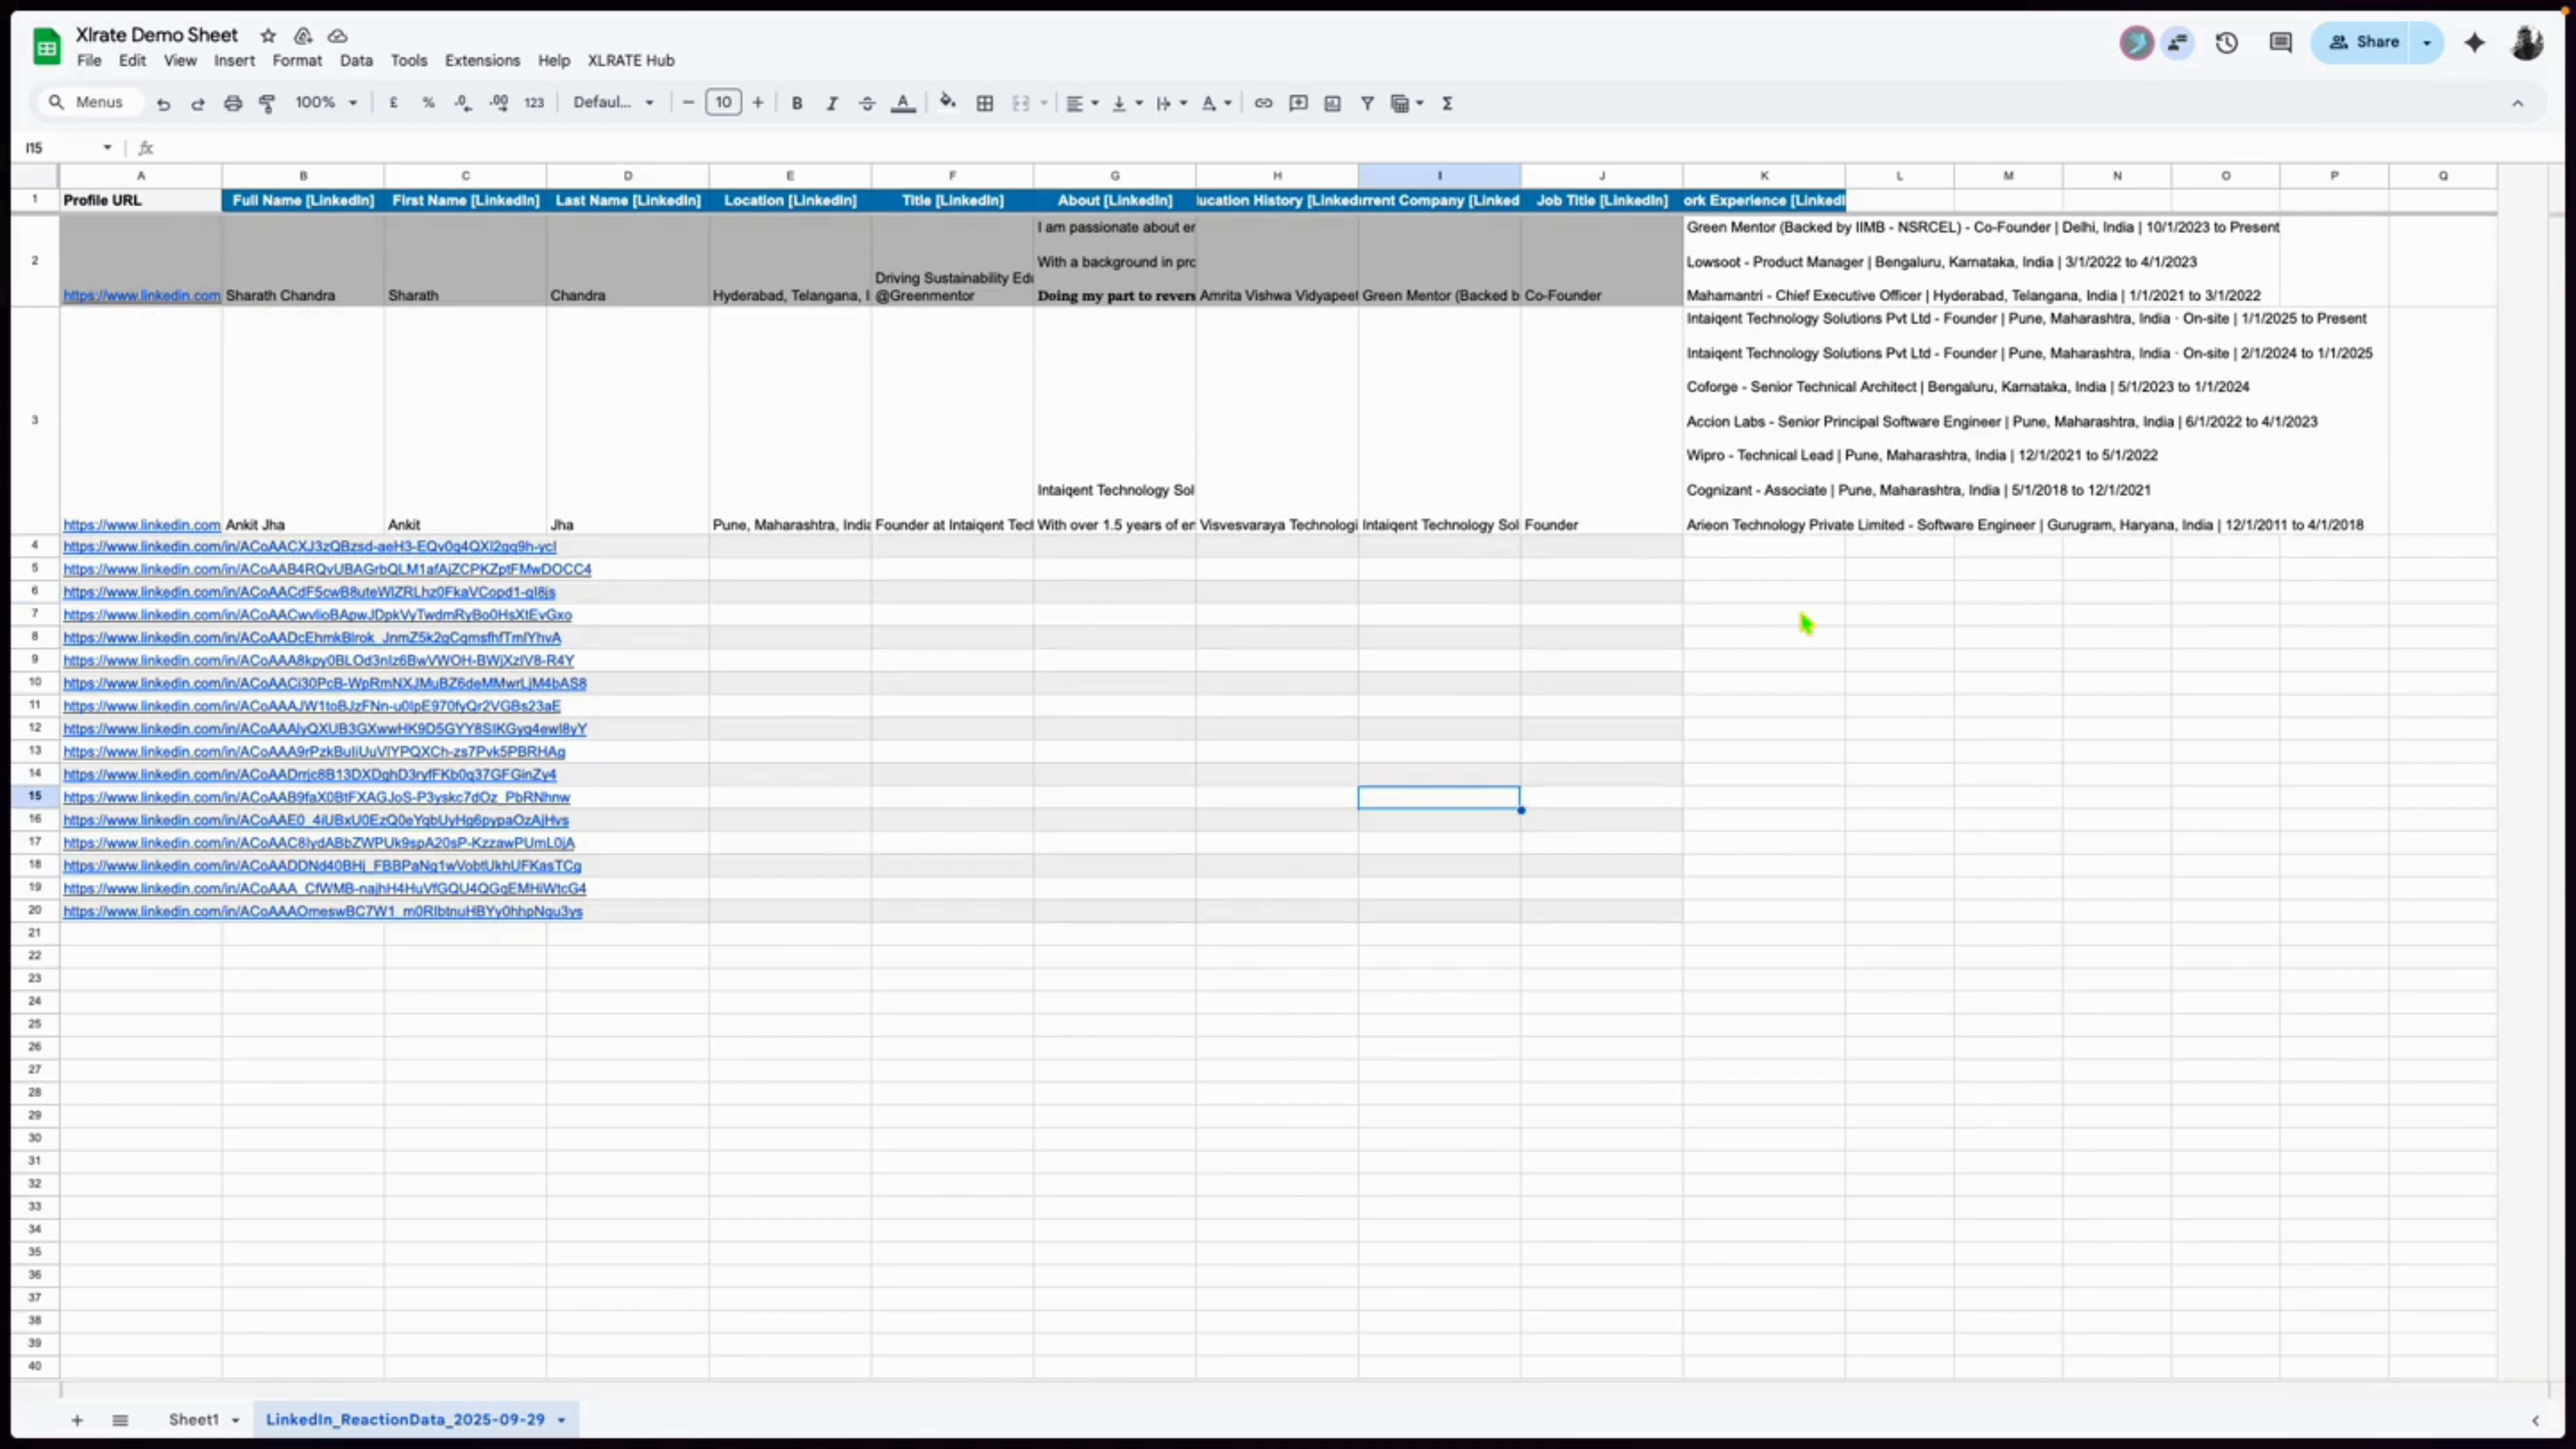The height and width of the screenshot is (1449, 2576).
Task: Expand the LinkedIn_ReactionData sheet tab menu
Action: [559, 1419]
